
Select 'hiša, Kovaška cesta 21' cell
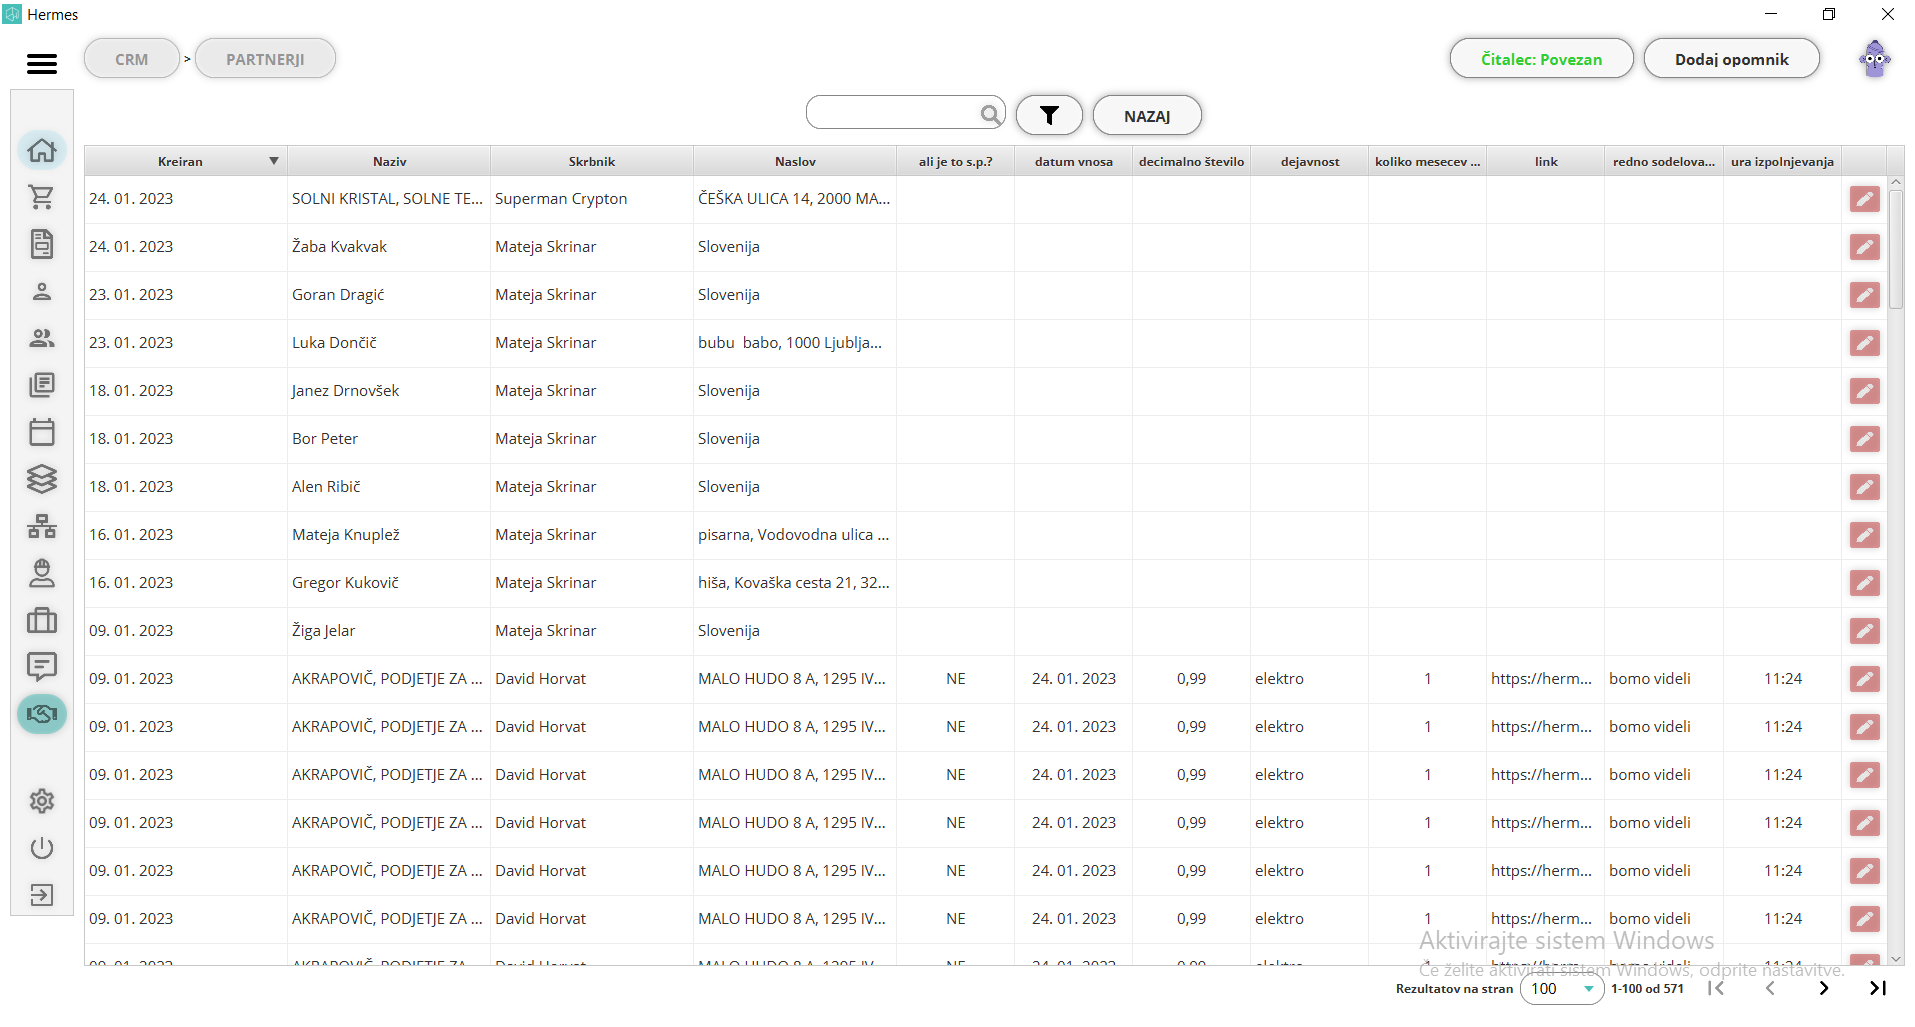[x=795, y=583]
